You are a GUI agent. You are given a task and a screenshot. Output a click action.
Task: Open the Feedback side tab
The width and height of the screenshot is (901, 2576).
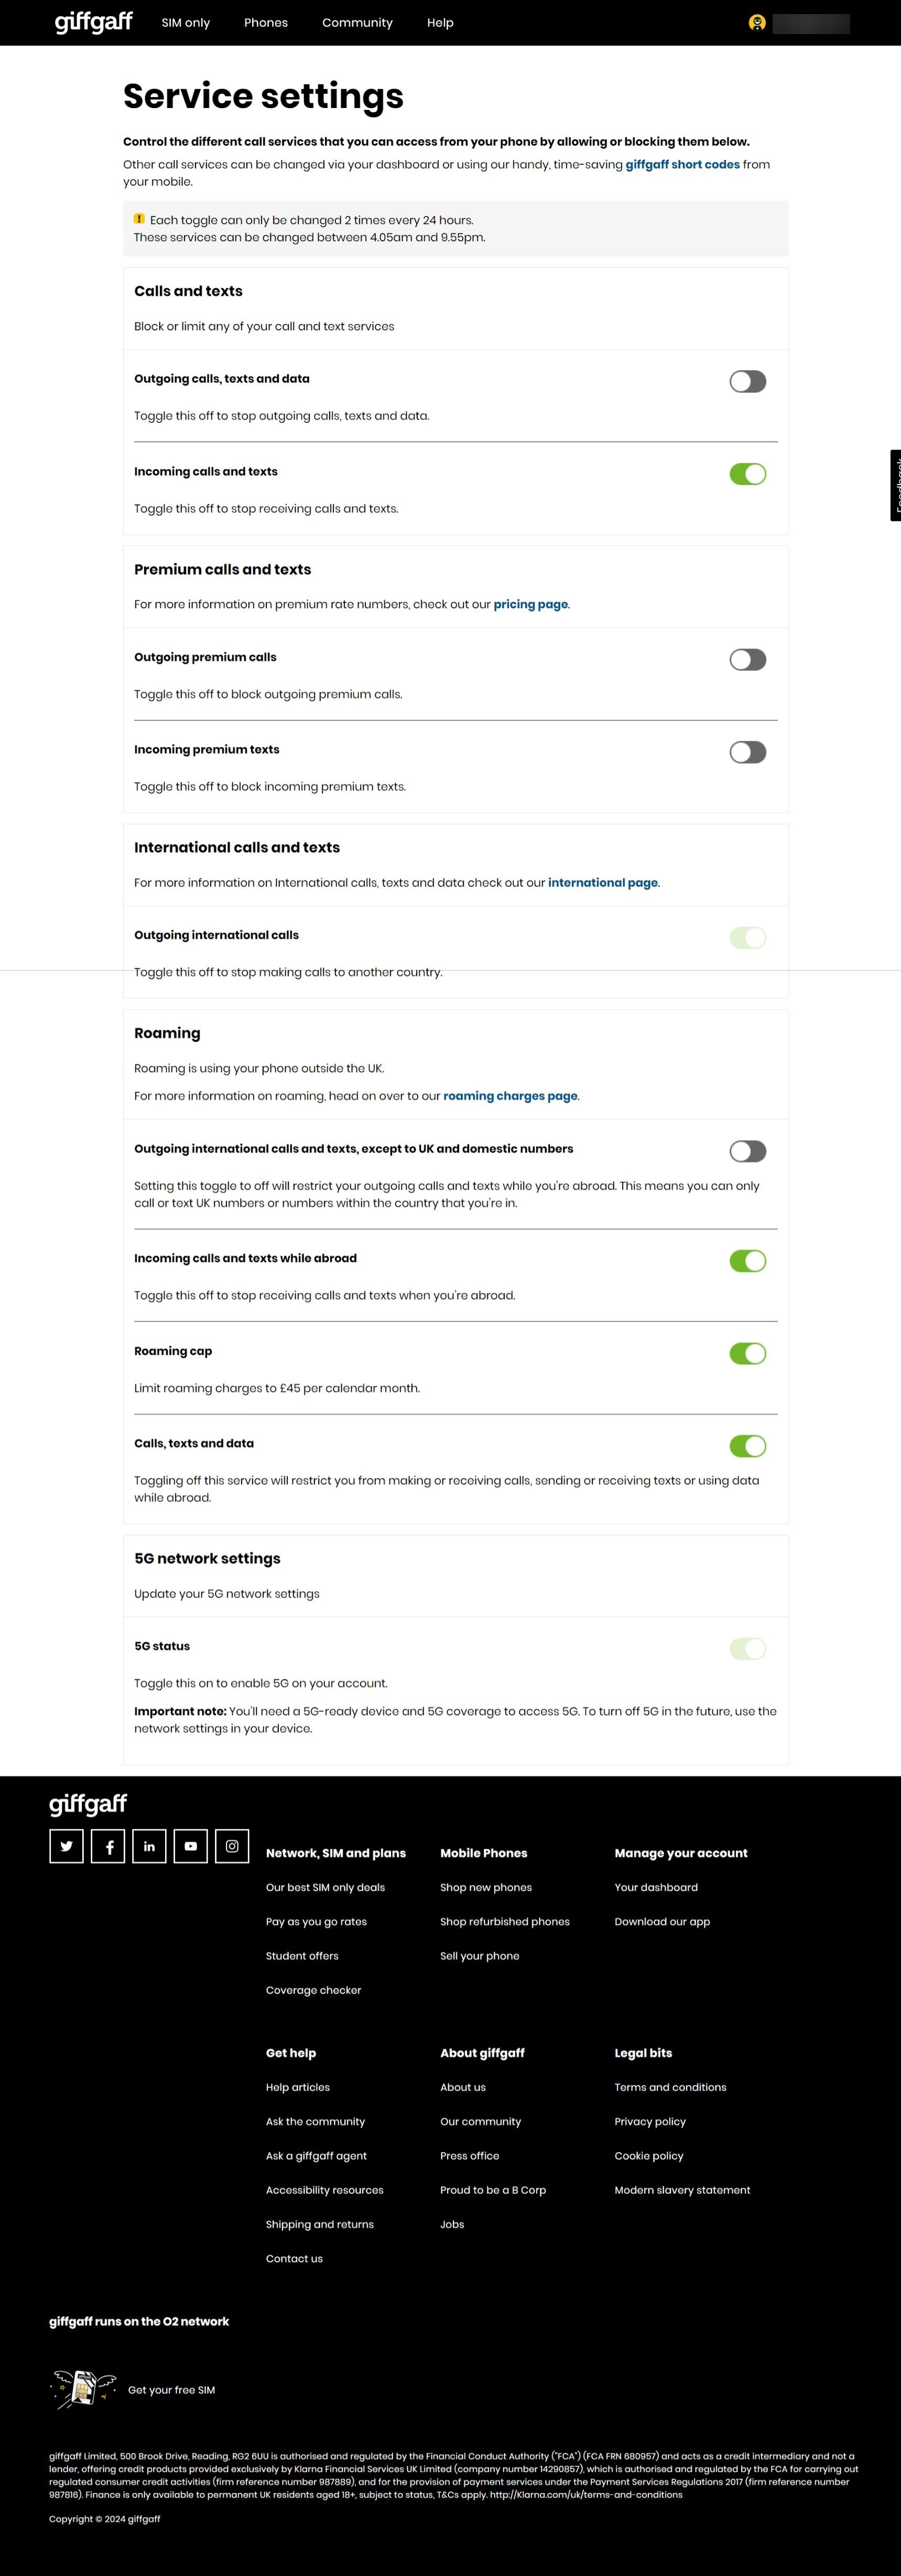click(x=895, y=485)
